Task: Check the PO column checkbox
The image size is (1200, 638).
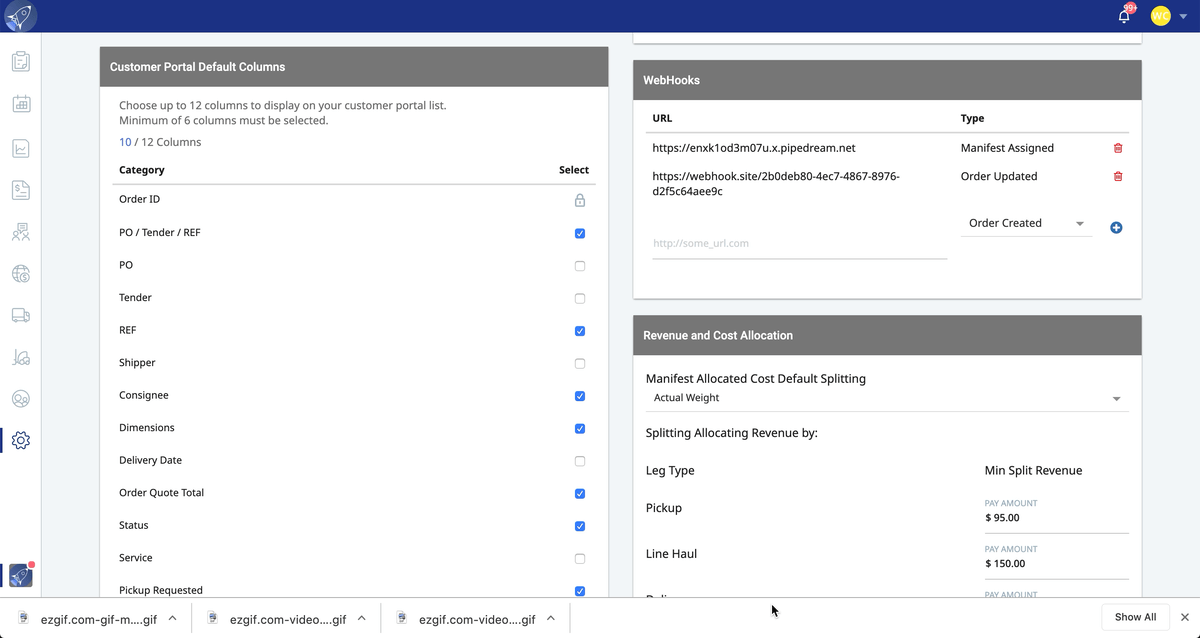Action: tap(580, 266)
